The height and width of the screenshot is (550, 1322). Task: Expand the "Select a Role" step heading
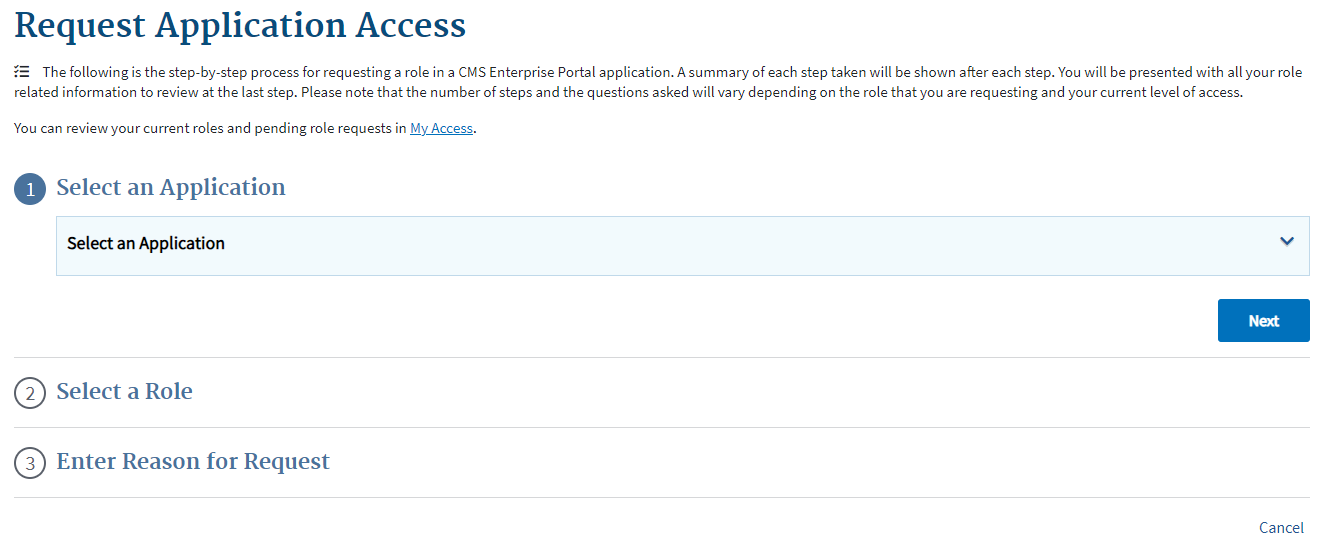(x=124, y=392)
